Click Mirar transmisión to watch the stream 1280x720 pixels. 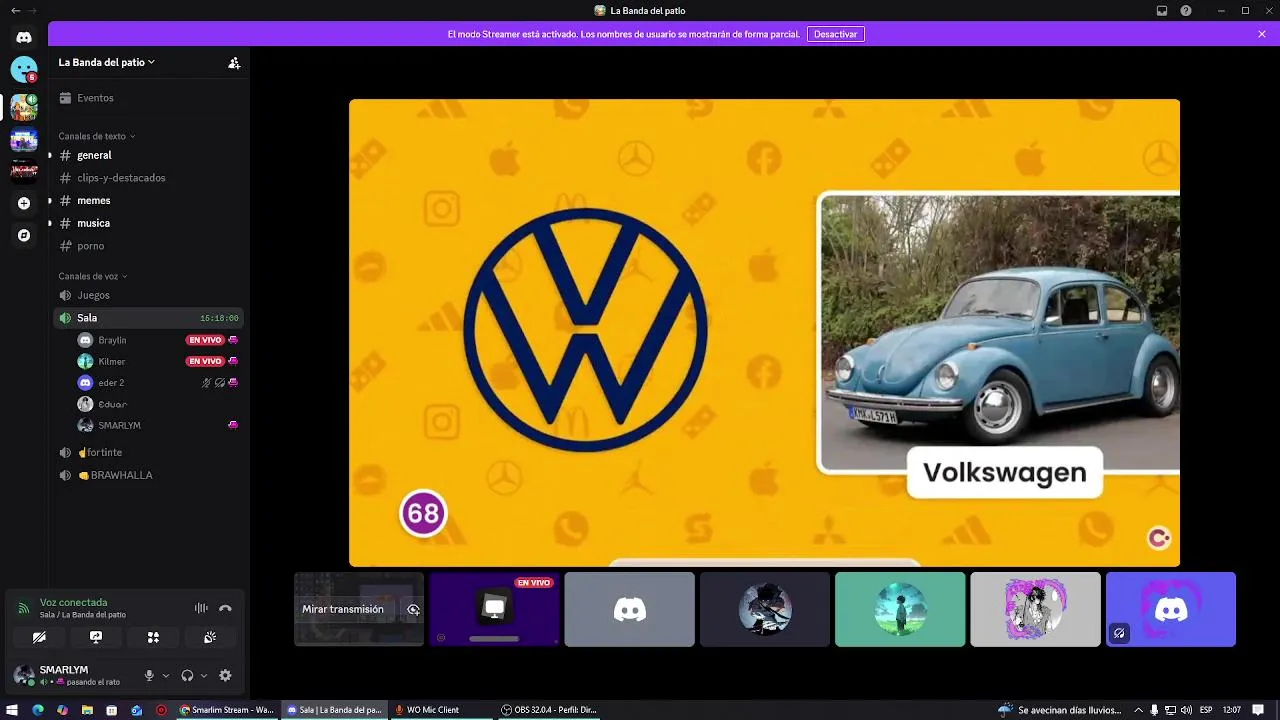coord(343,609)
